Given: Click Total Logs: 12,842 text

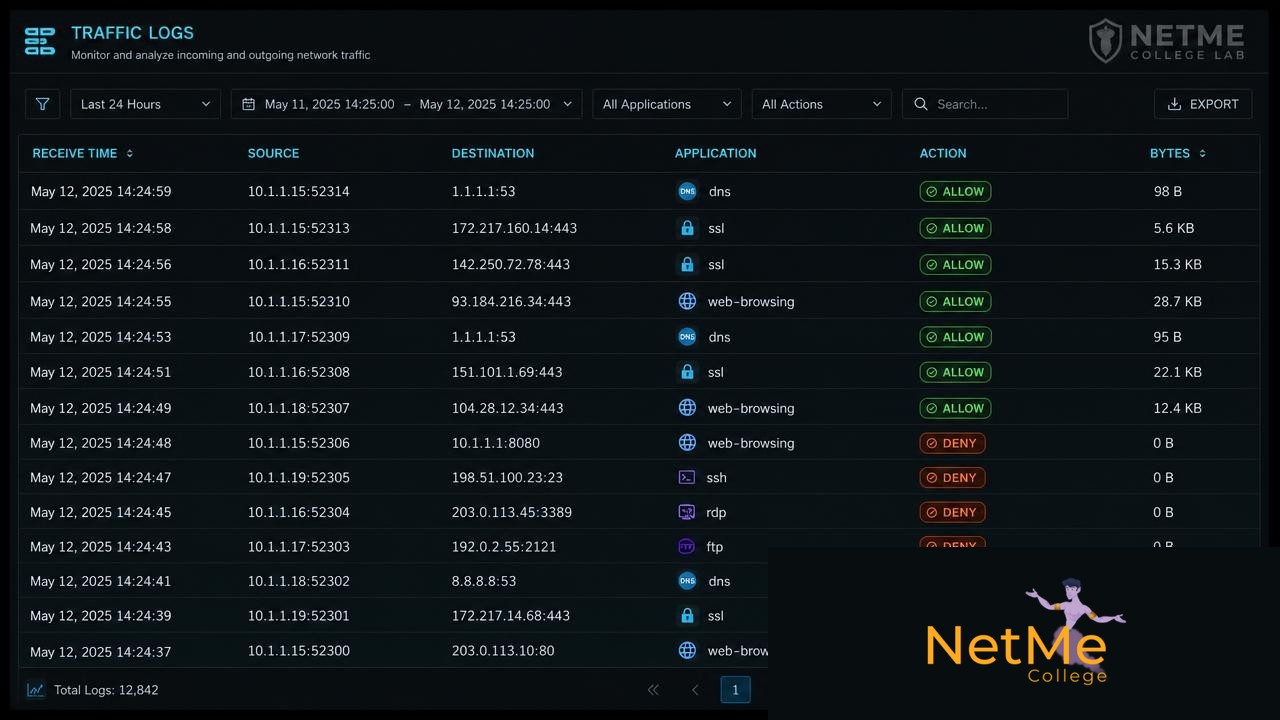Looking at the screenshot, I should (x=106, y=690).
